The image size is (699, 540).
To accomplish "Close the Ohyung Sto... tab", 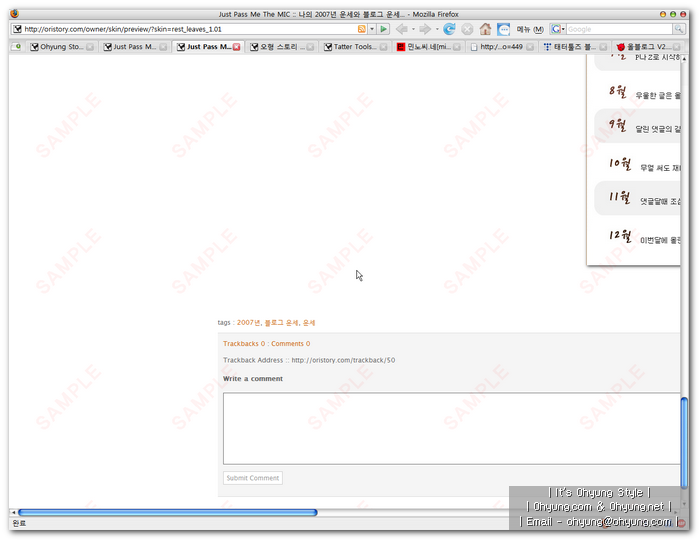I will point(90,47).
